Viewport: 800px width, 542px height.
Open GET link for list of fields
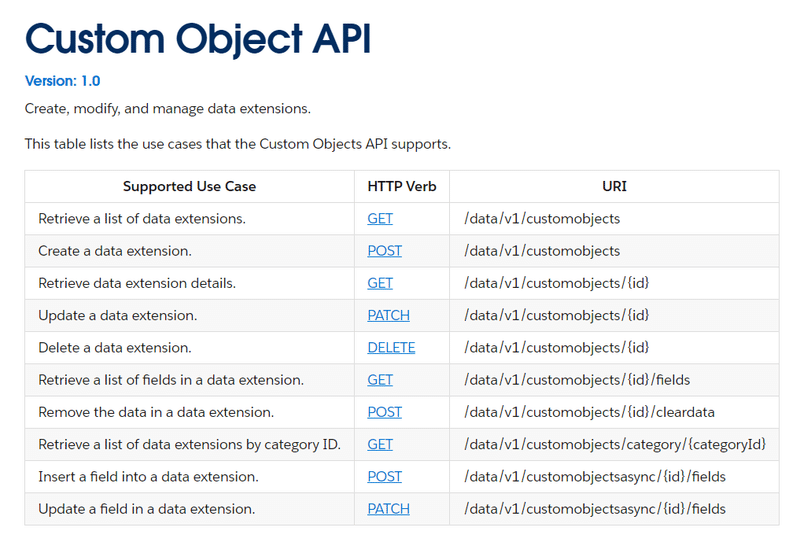tap(380, 380)
